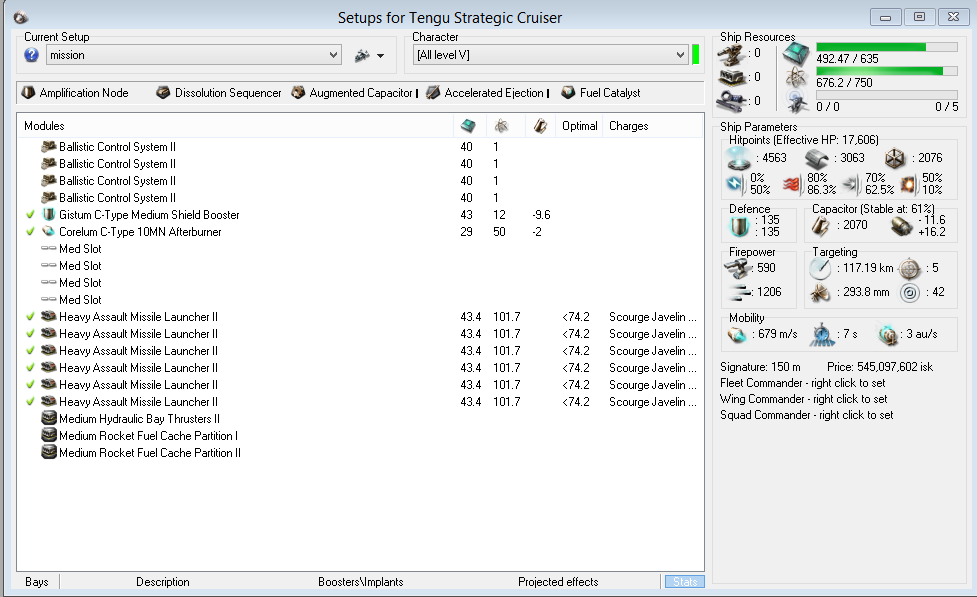Image resolution: width=977 pixels, height=597 pixels.
Task: Click the shield hitpoints icon beside 4563
Action: (x=740, y=158)
